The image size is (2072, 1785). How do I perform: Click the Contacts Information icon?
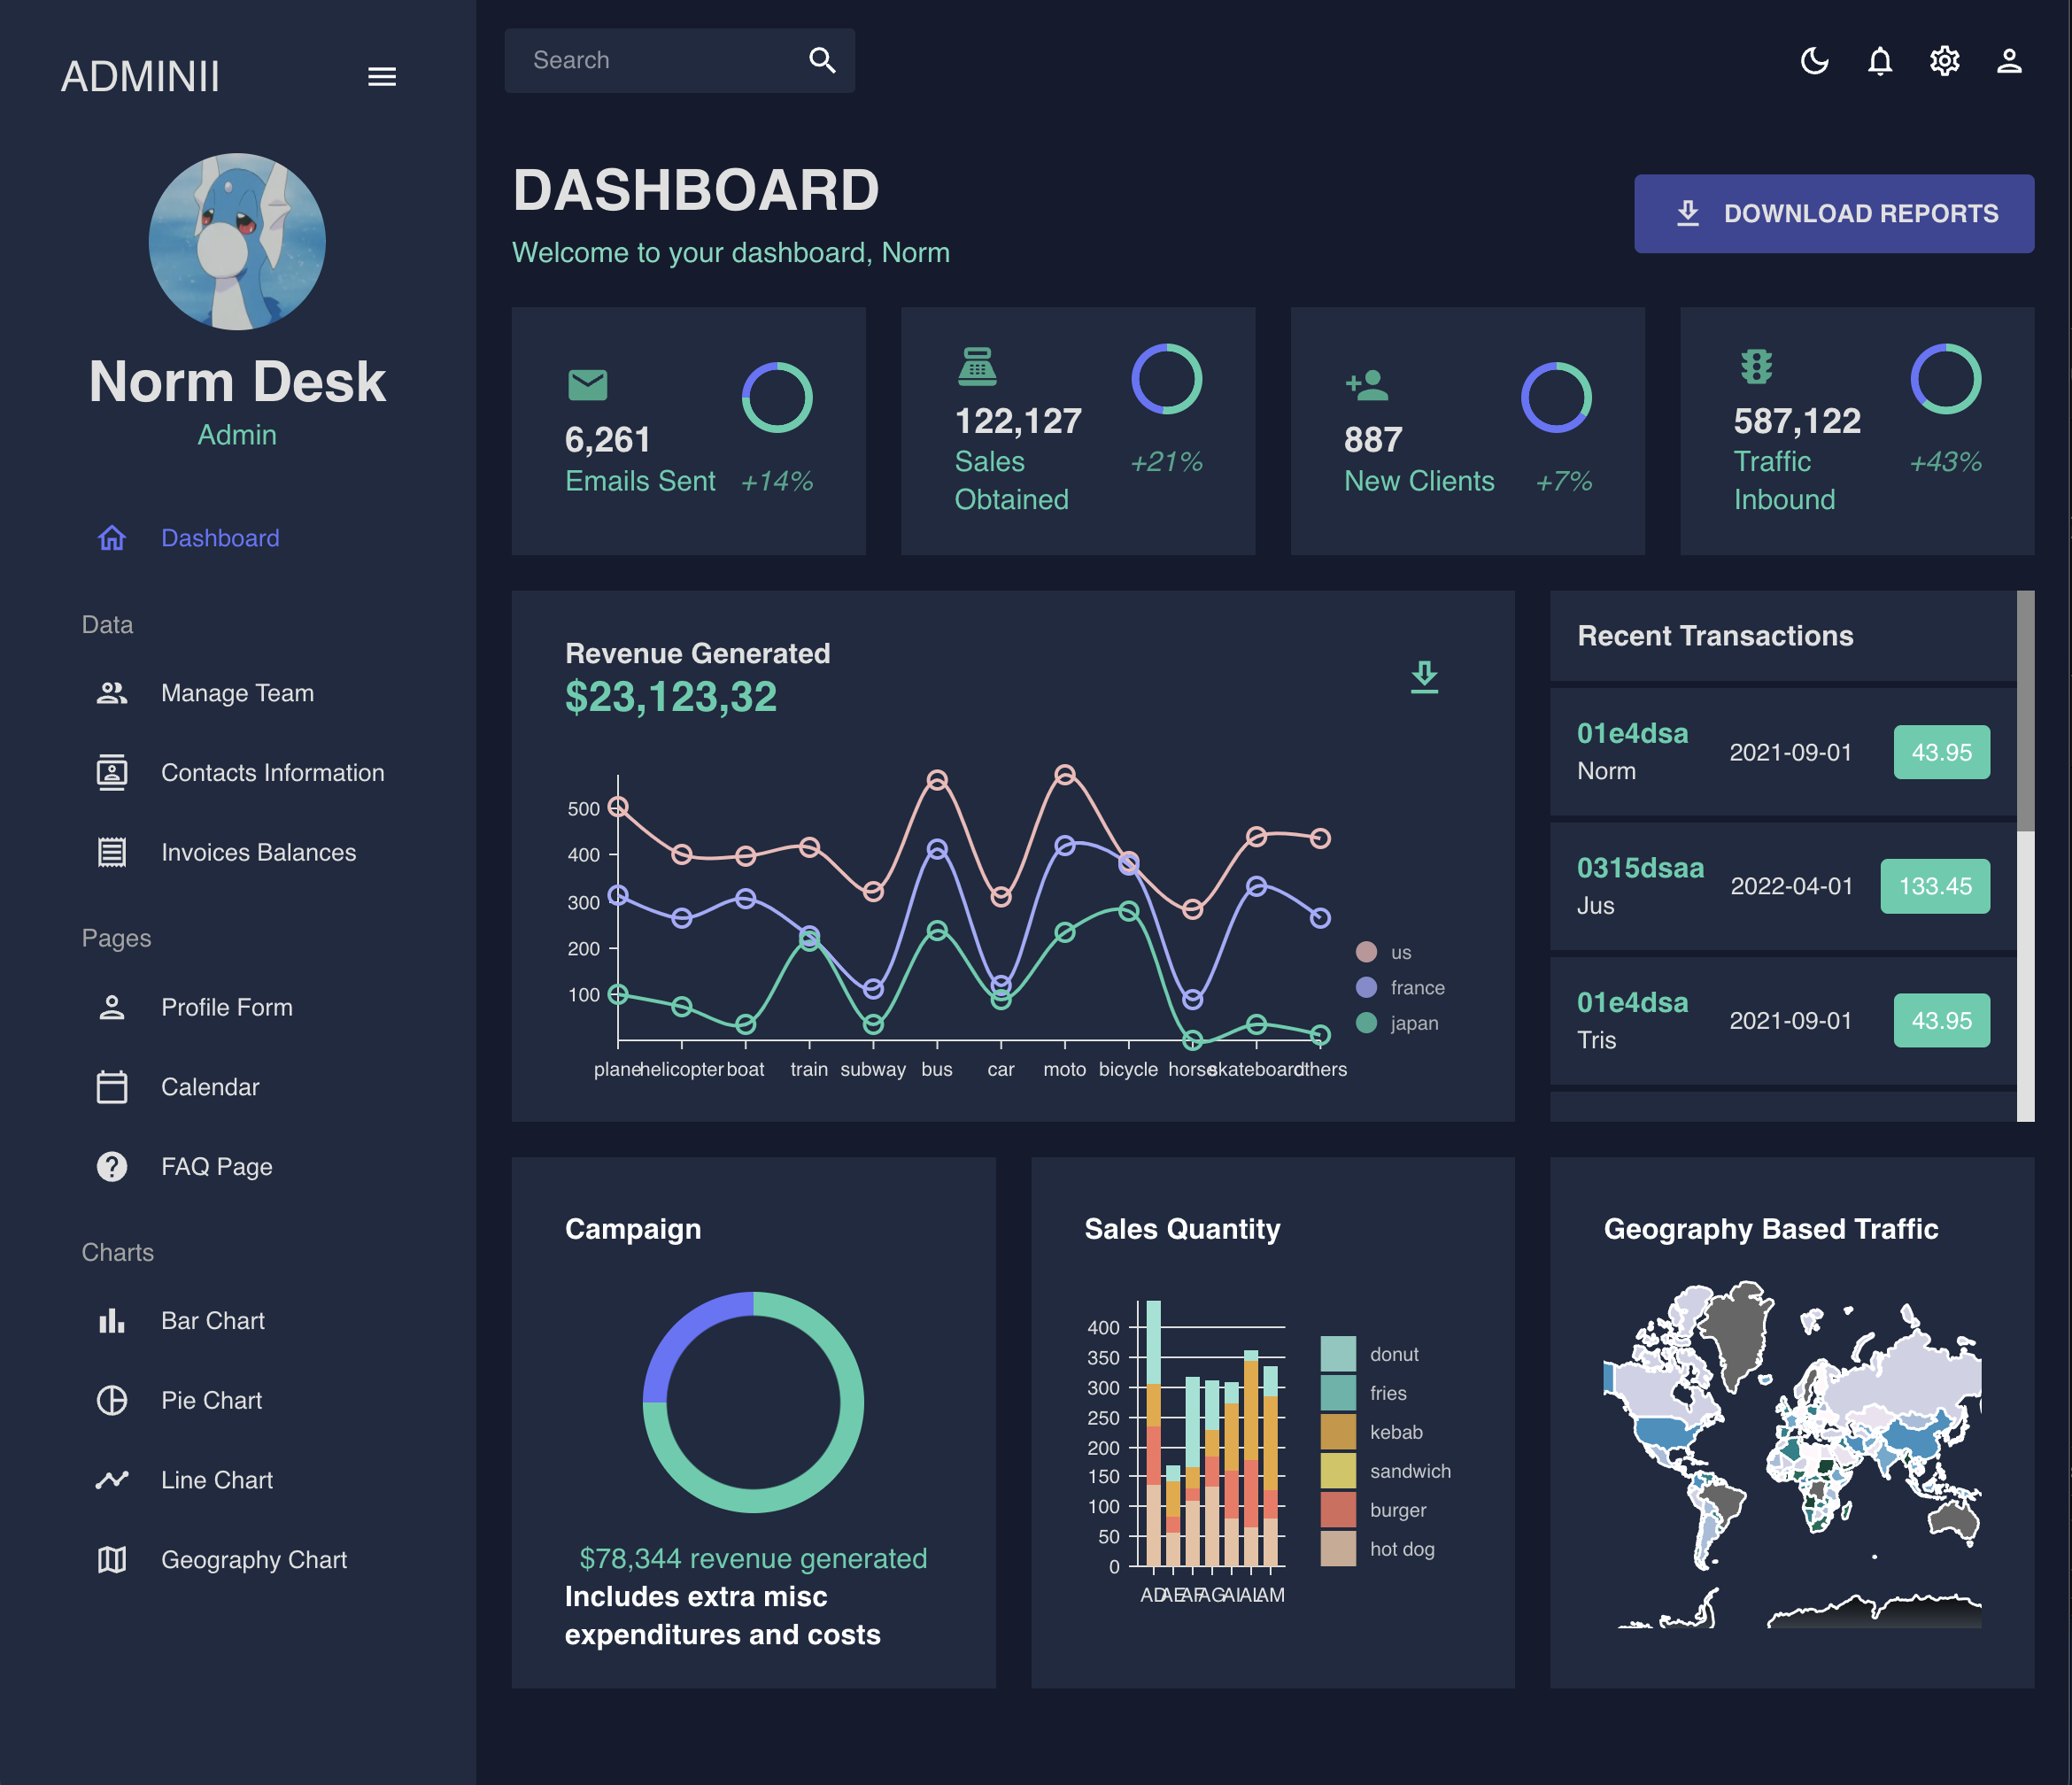point(112,772)
